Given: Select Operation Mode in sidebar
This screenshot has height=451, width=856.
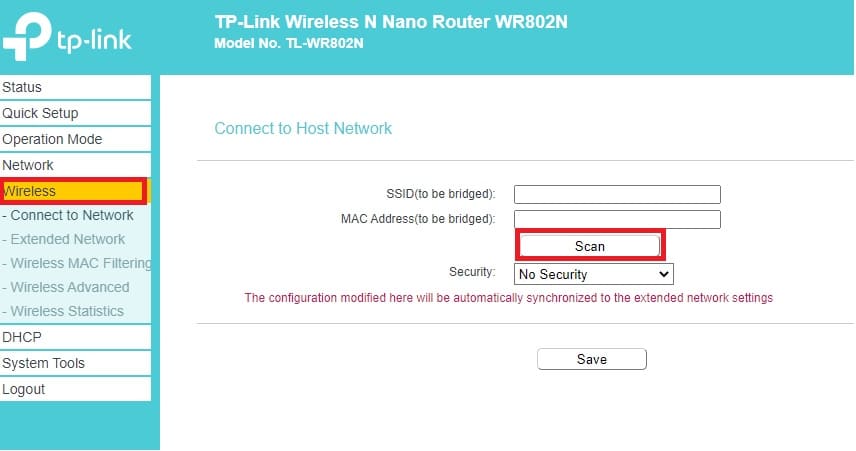Looking at the screenshot, I should [75, 139].
